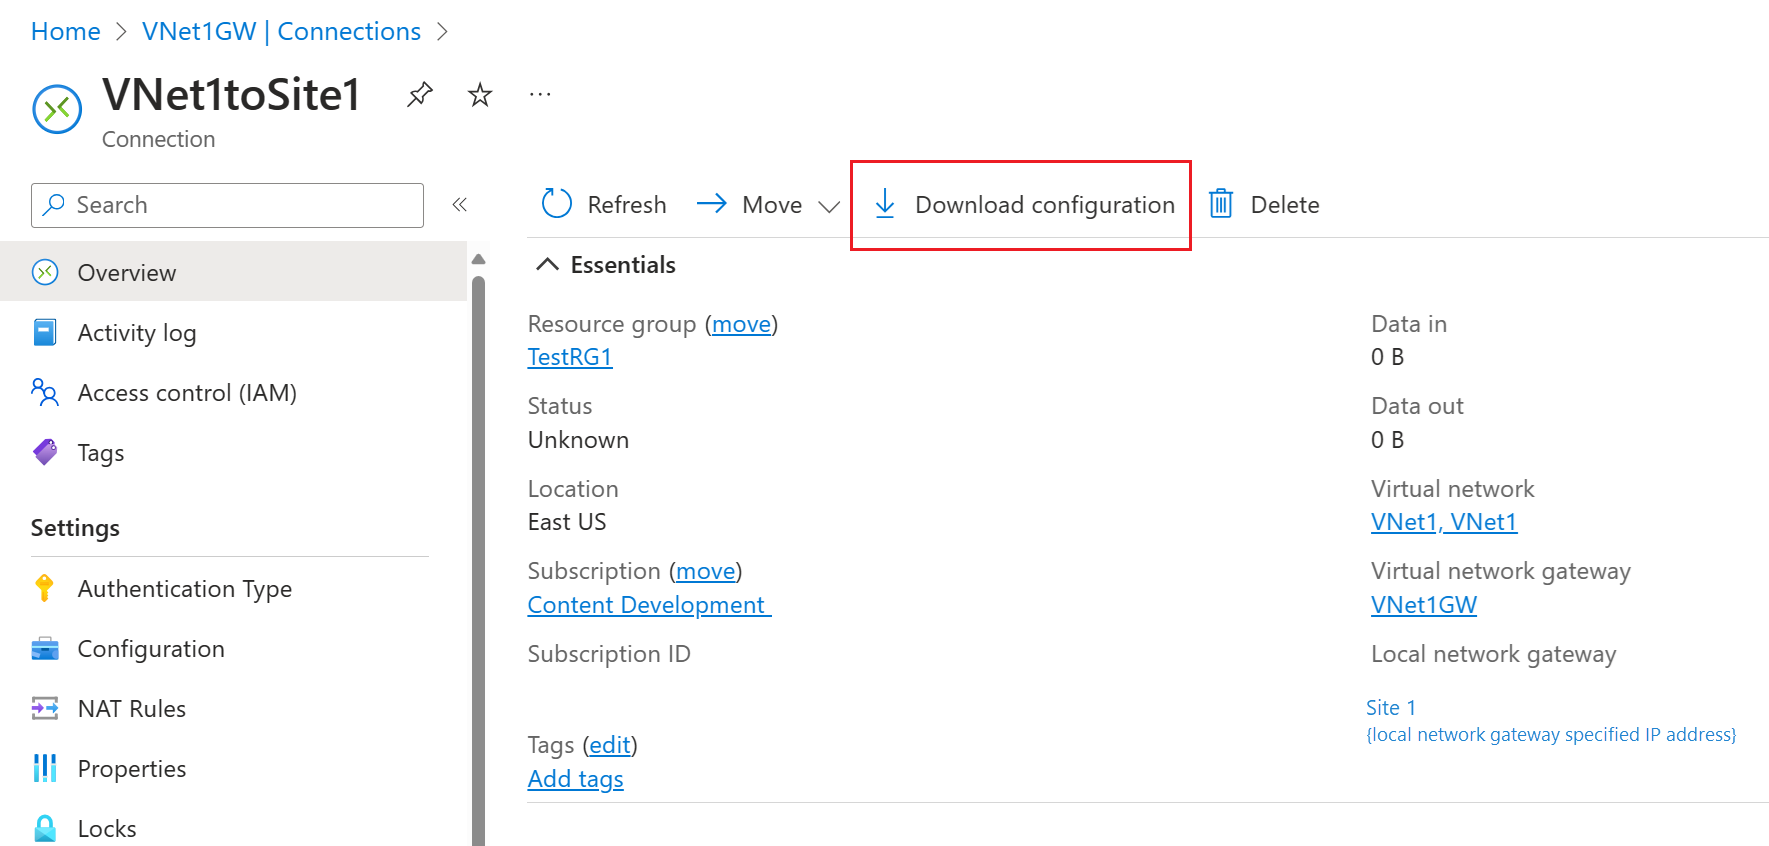Click the Delete trash can icon
1769x846 pixels.
tap(1221, 204)
